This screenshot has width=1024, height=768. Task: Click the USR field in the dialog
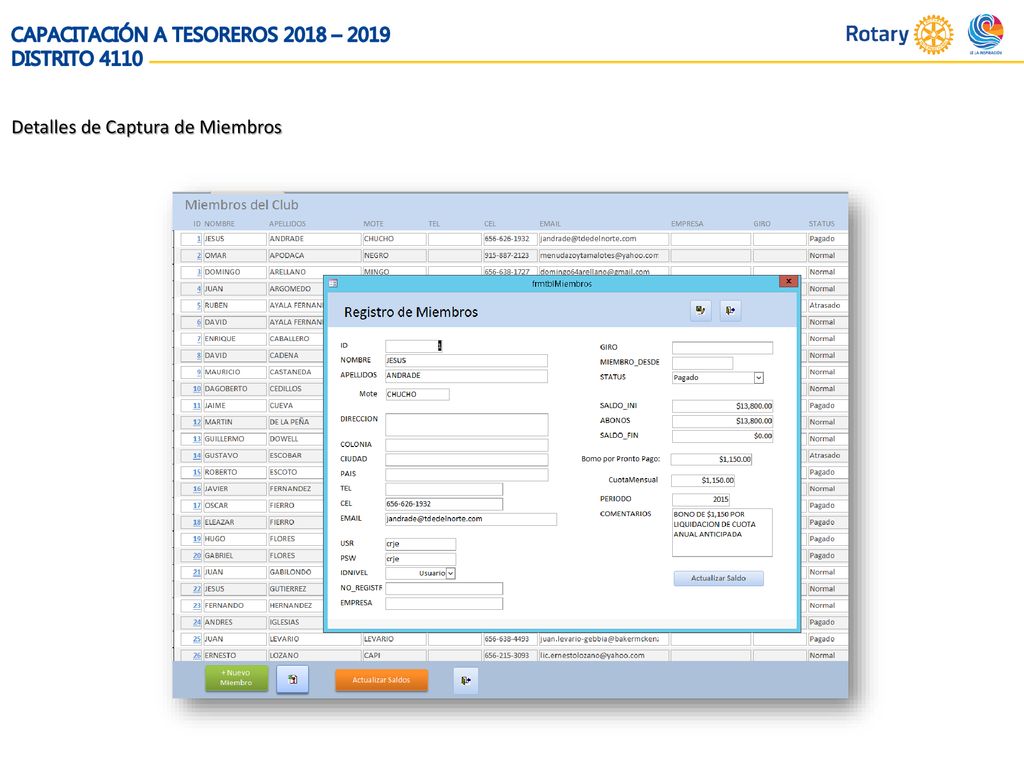pyautogui.click(x=421, y=544)
